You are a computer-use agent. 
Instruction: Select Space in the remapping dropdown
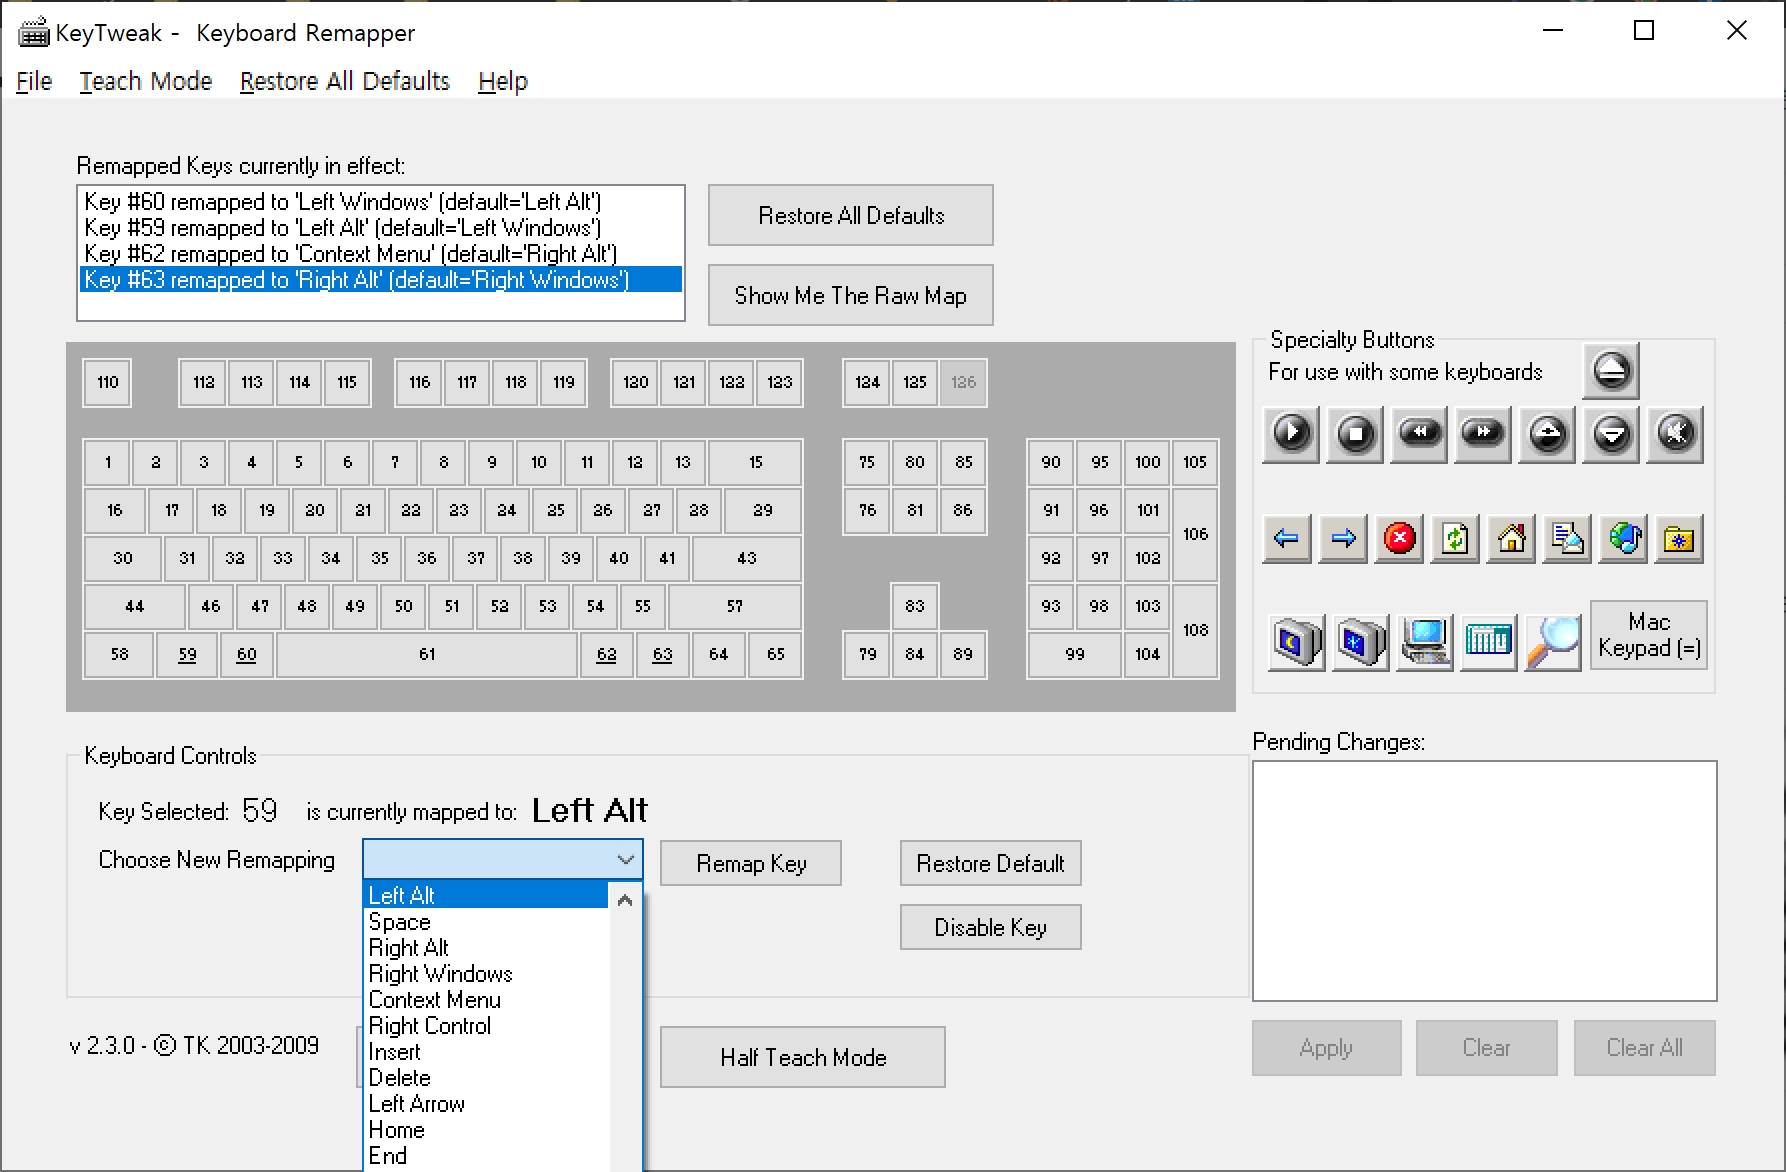(486, 921)
